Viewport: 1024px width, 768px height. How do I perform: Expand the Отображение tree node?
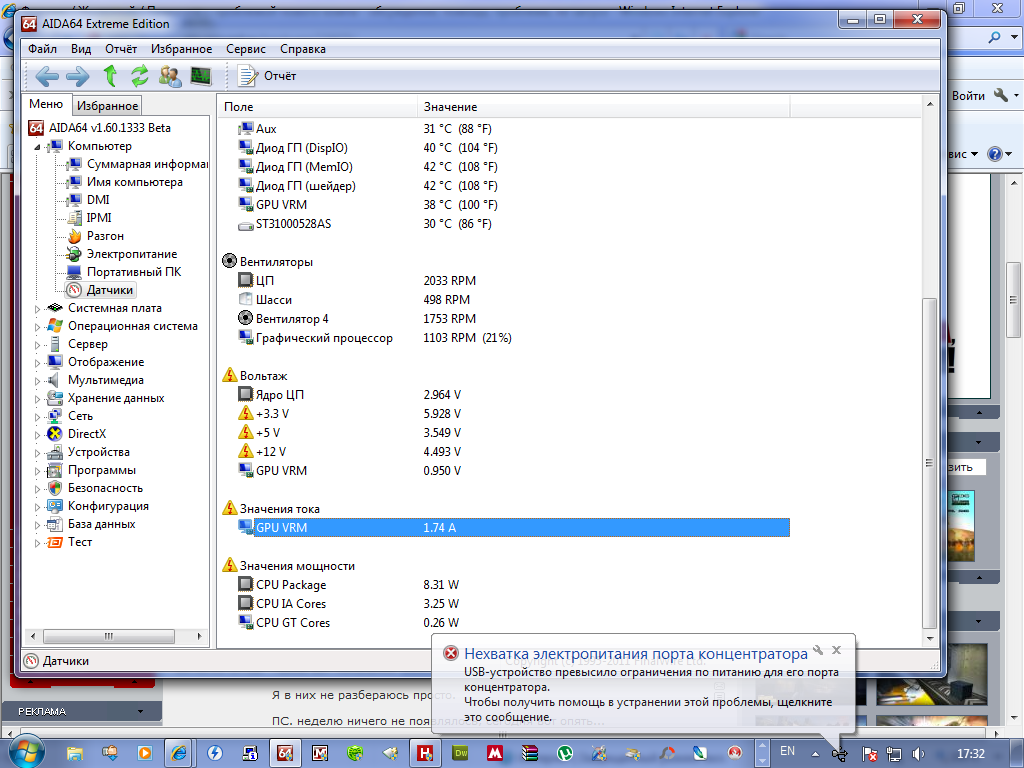point(37,362)
